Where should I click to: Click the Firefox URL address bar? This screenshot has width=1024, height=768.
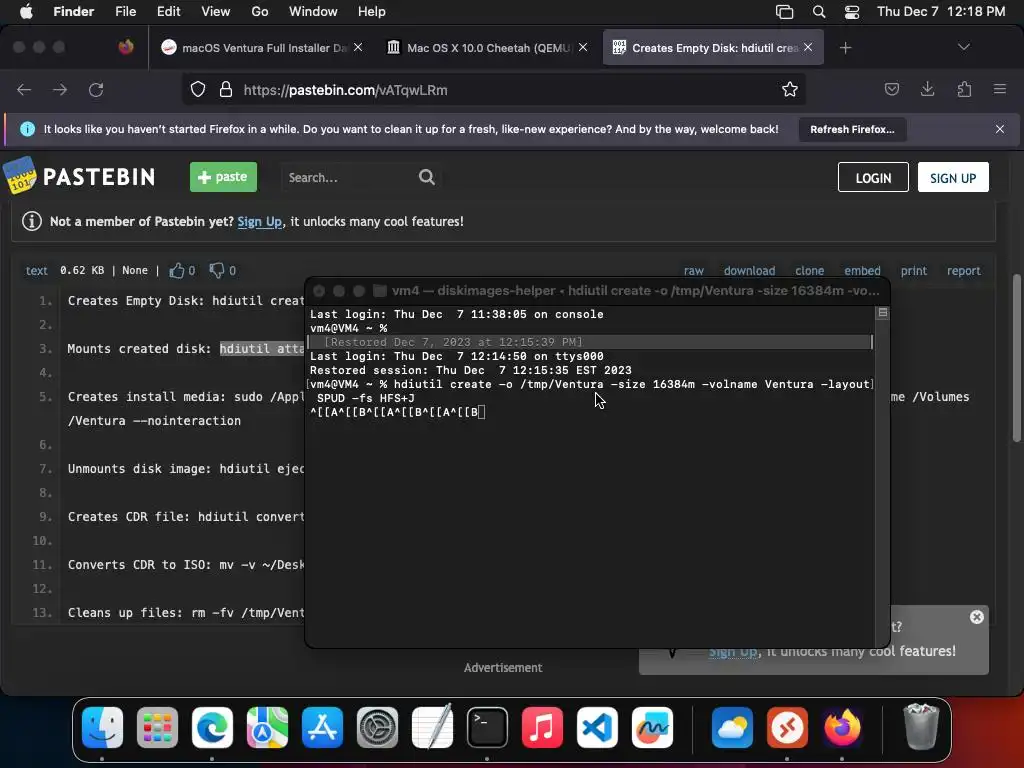point(493,89)
